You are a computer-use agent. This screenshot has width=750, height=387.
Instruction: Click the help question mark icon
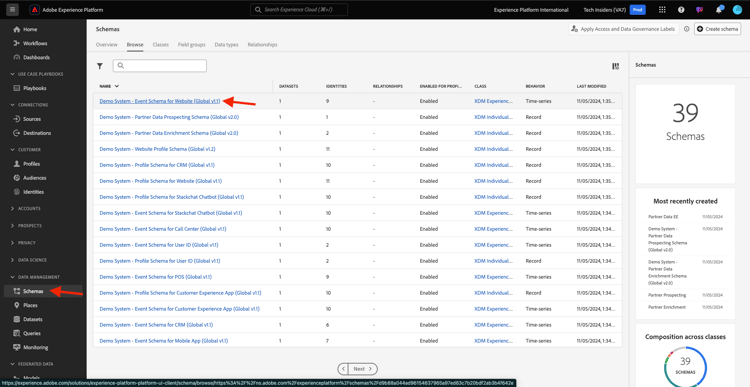click(x=681, y=10)
